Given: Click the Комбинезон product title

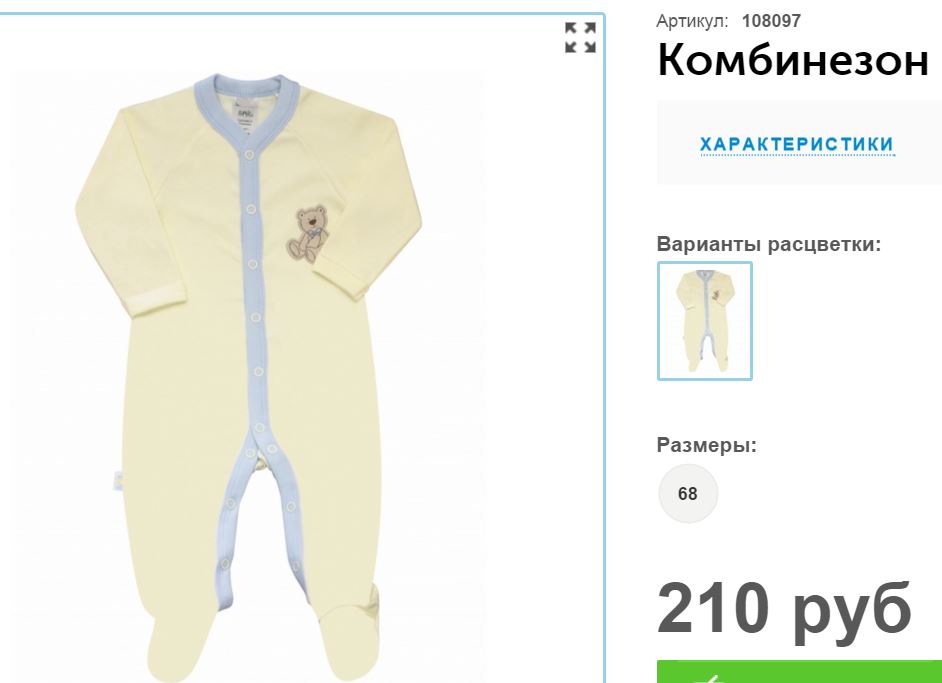Looking at the screenshot, I should pos(793,60).
